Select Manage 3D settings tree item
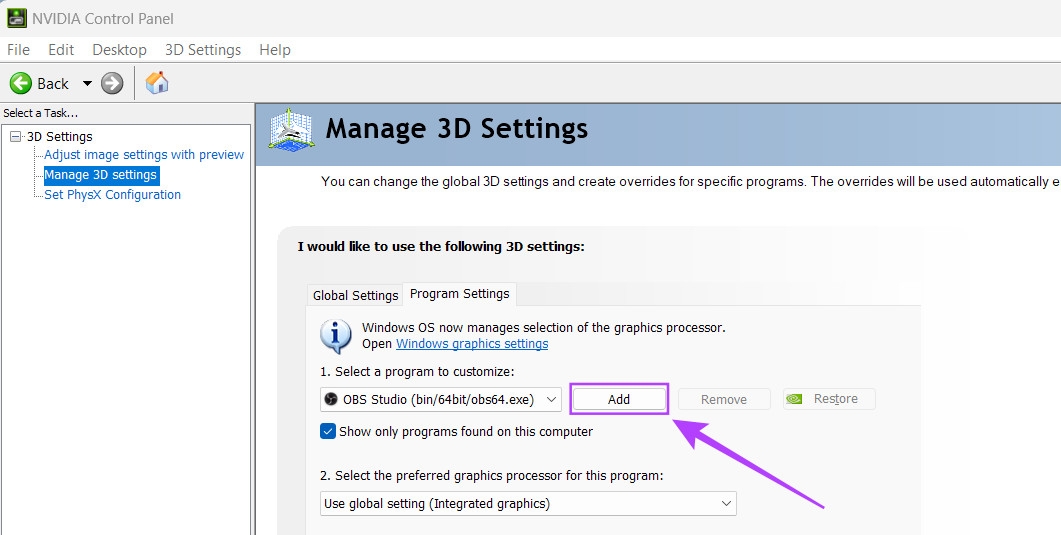The height and width of the screenshot is (535, 1061). (x=101, y=175)
